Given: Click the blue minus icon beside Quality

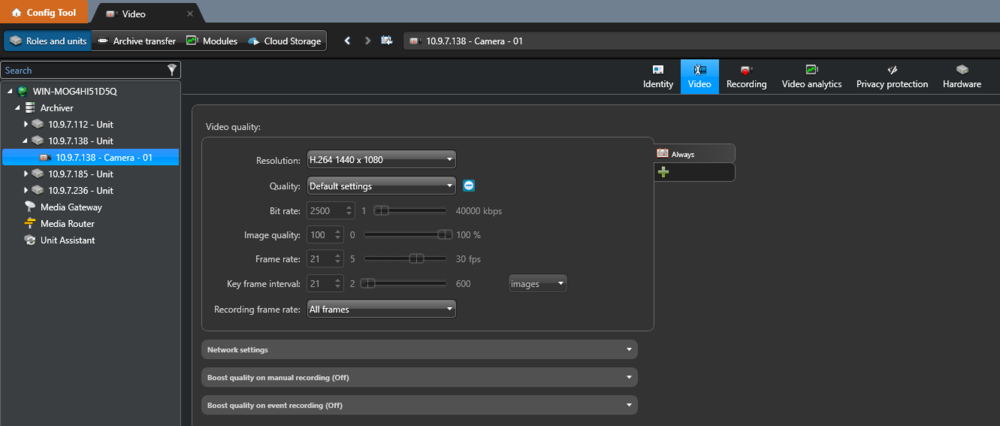Looking at the screenshot, I should click(x=469, y=186).
